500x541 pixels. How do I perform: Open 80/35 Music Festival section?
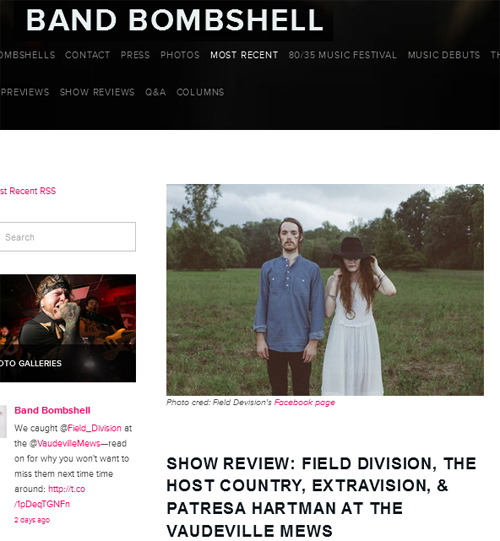(x=342, y=55)
